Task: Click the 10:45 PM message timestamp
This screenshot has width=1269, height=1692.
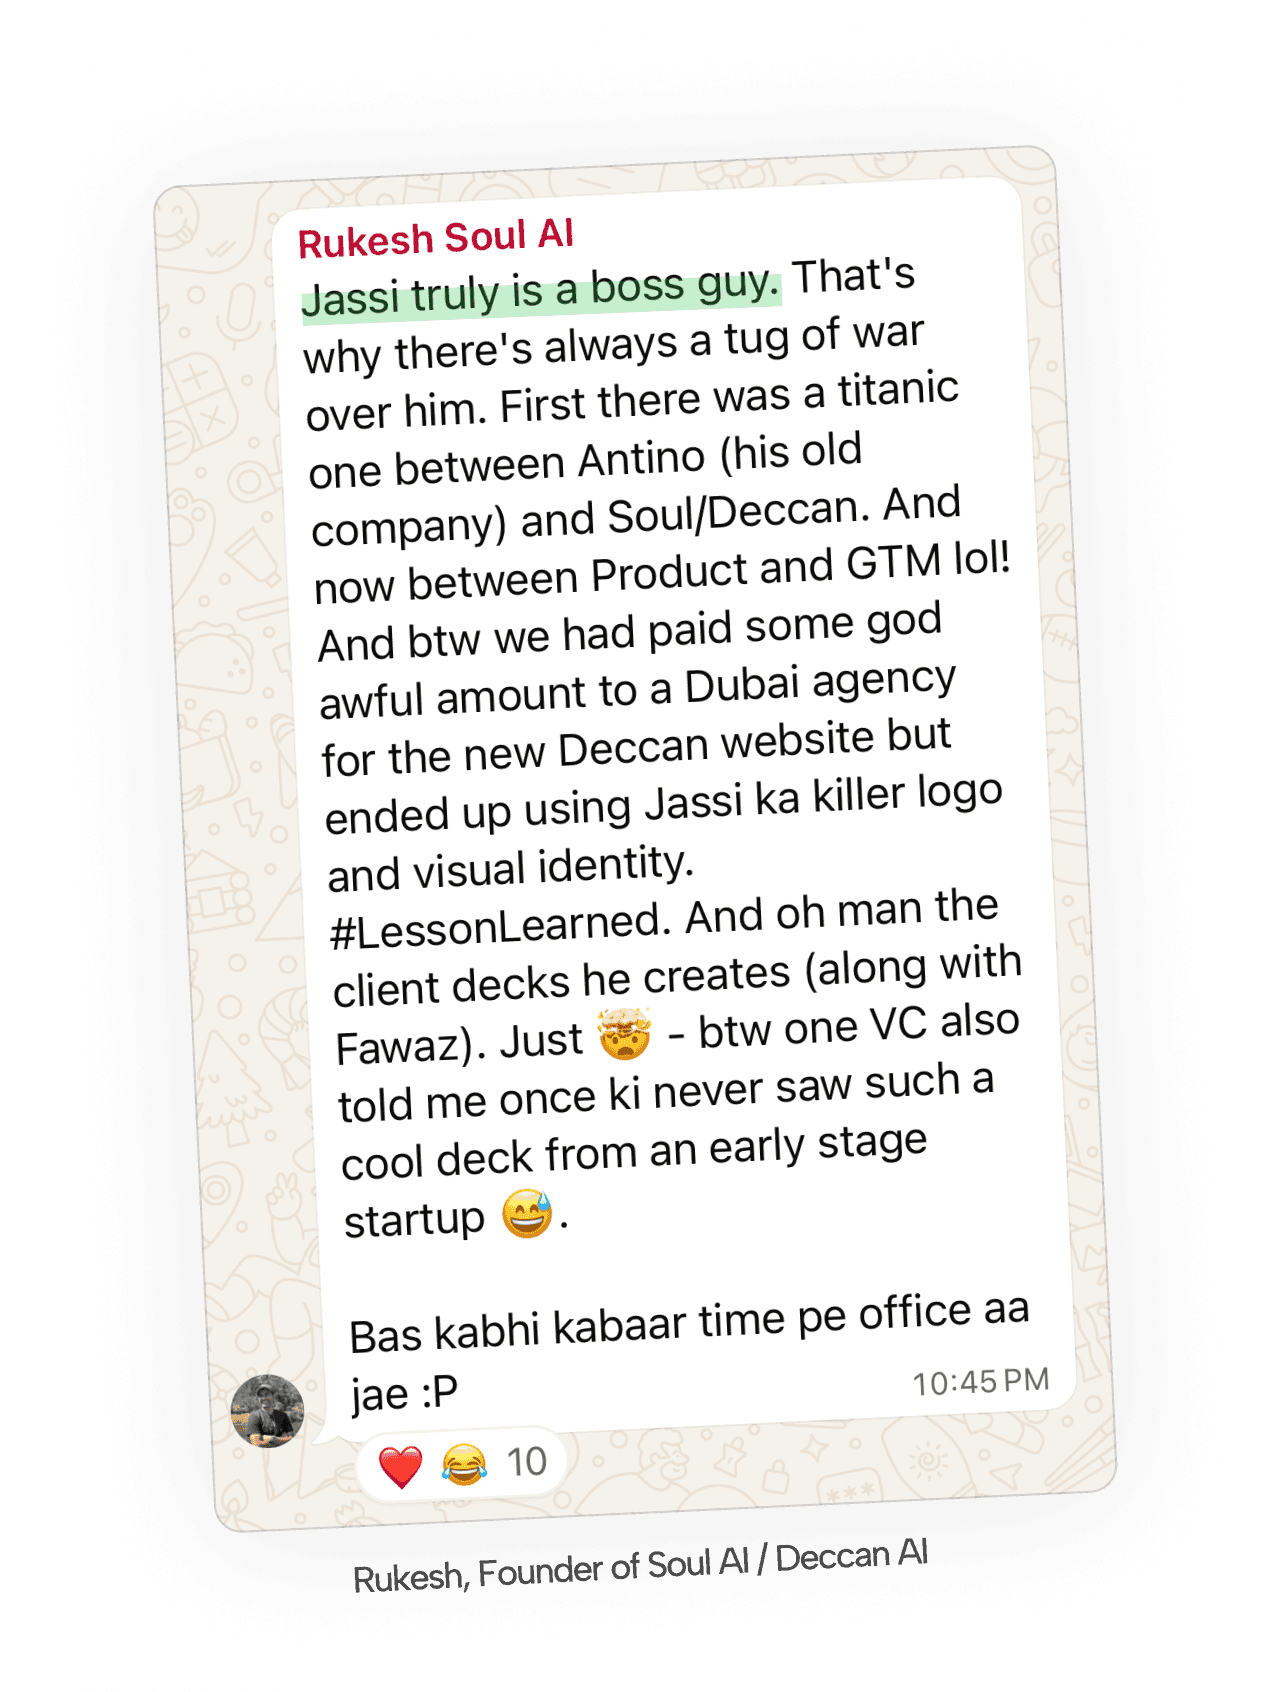Action: 981,1381
